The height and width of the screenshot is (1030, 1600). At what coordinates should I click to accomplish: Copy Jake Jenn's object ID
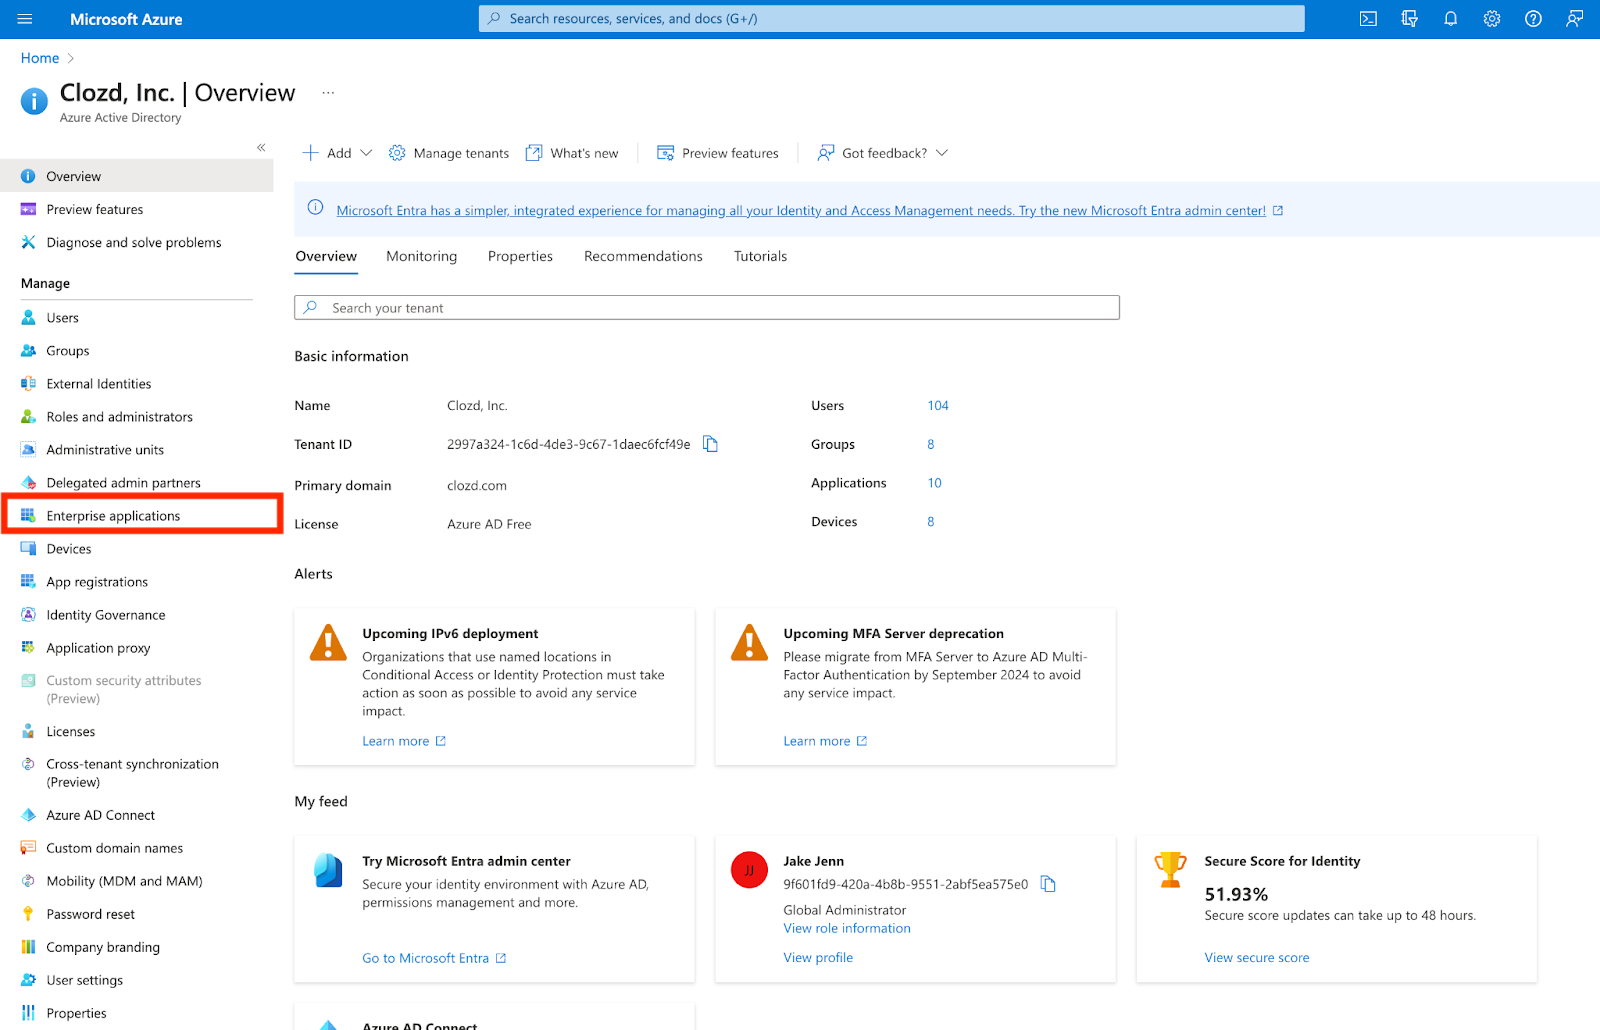(1048, 884)
